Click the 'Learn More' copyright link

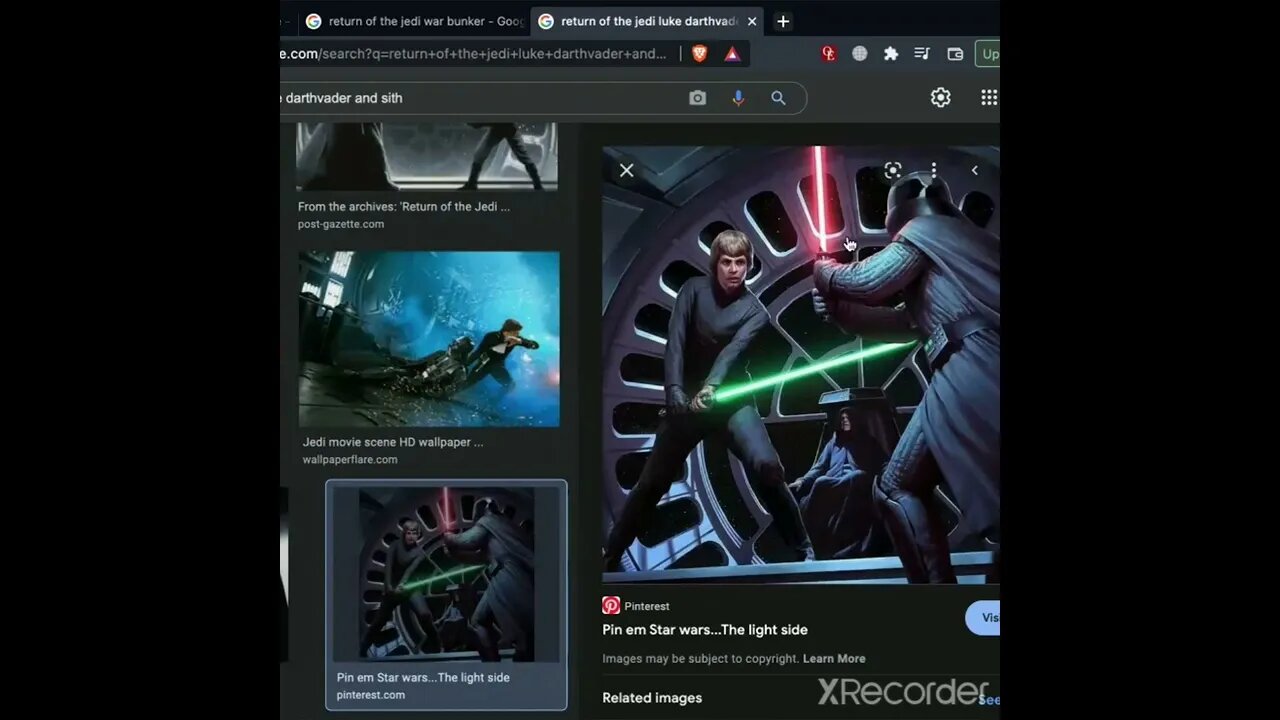point(834,659)
